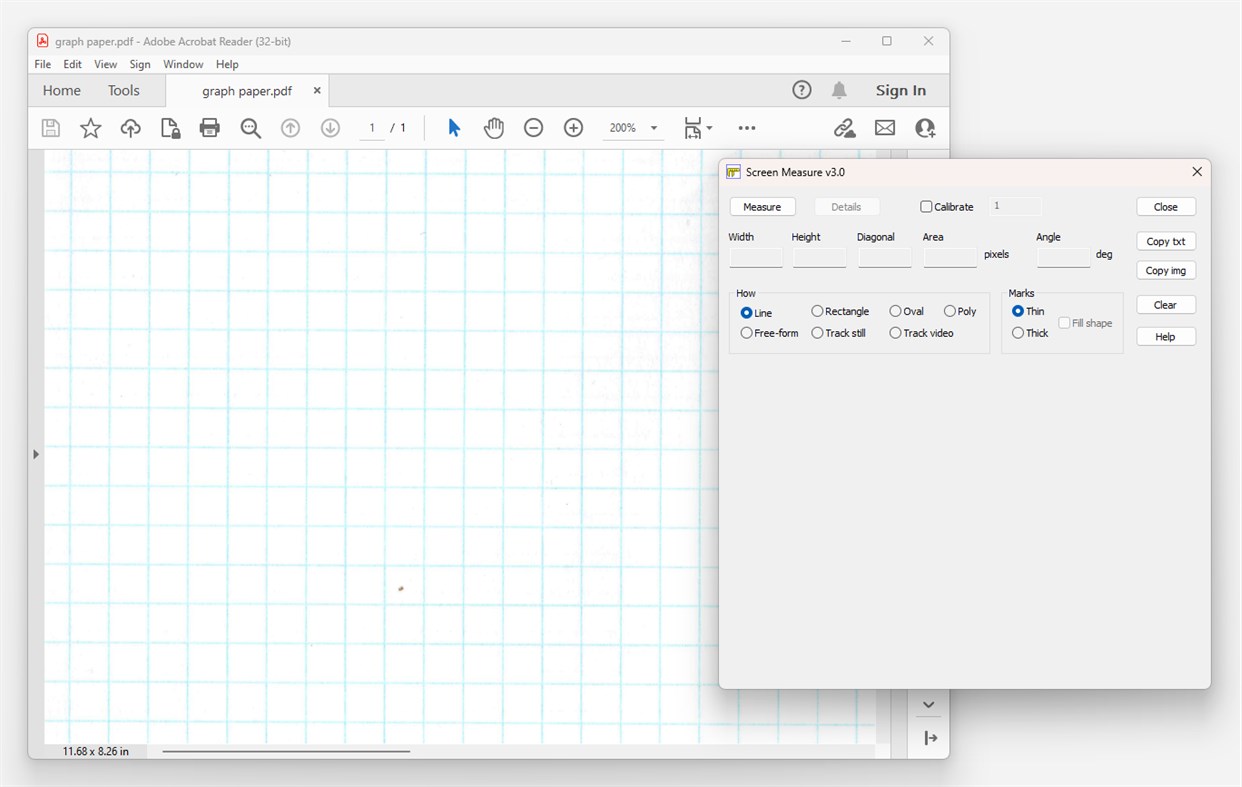This screenshot has height=787, width=1242.
Task: Open the Print dialog
Action: pos(209,127)
